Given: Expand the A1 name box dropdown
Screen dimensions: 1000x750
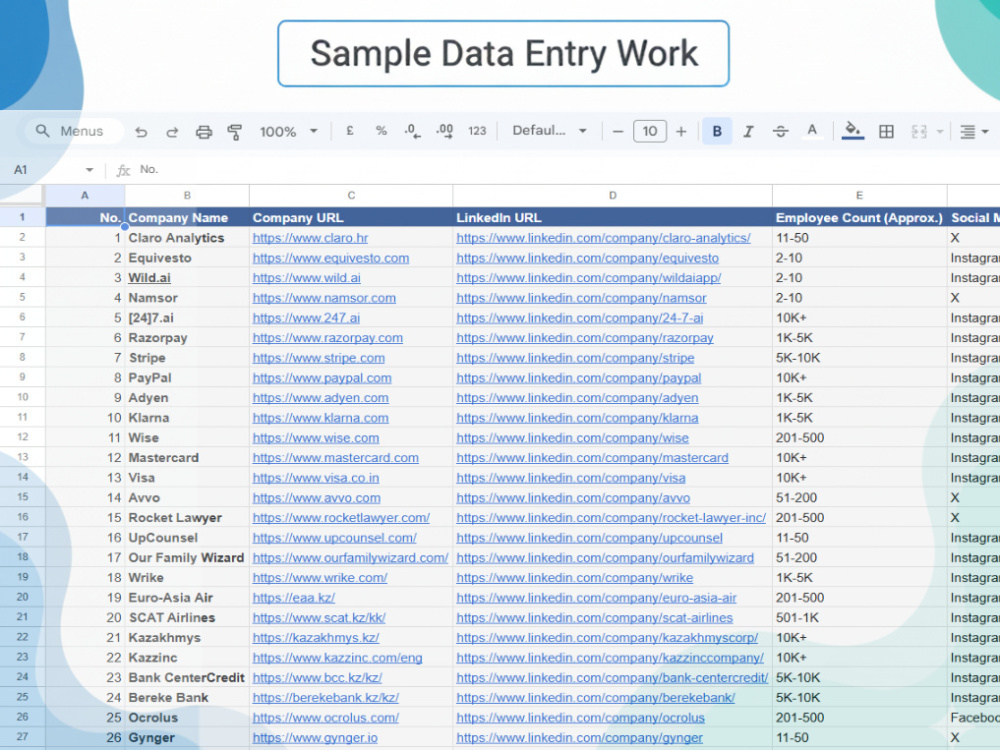Looking at the screenshot, I should 89,170.
